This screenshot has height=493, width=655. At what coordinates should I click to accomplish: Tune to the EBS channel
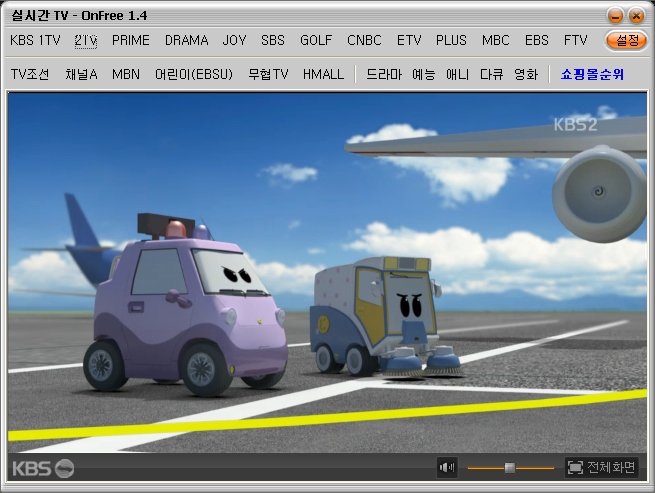click(x=537, y=41)
